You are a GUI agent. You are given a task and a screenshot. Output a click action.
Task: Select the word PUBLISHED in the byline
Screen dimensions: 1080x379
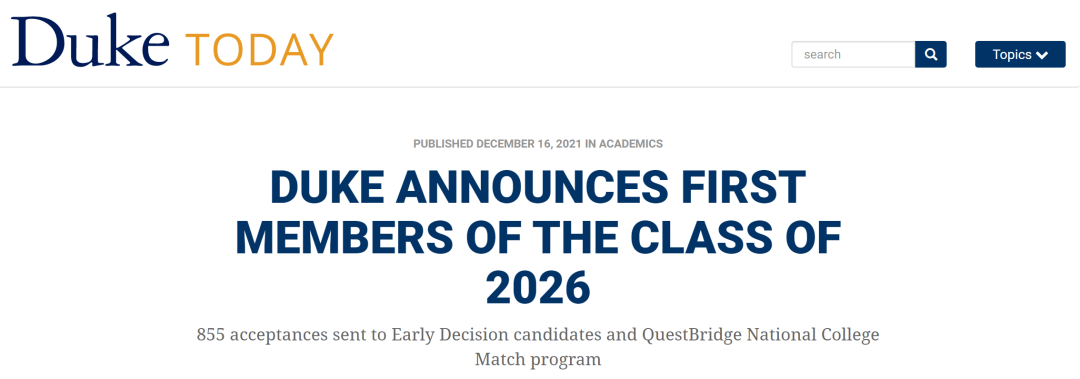click(443, 144)
